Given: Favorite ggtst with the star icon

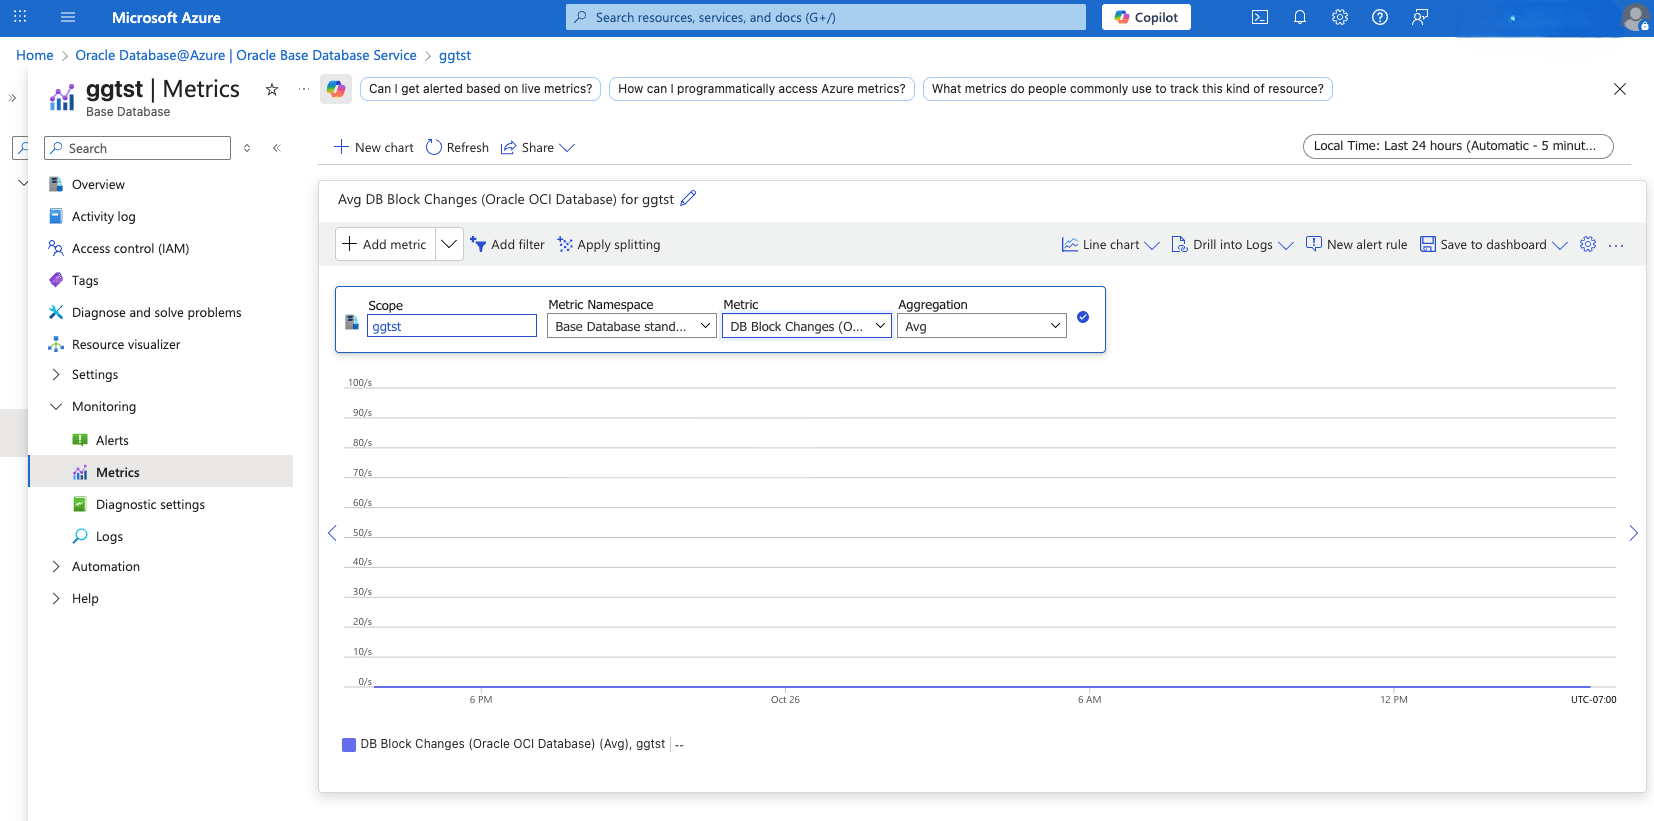Looking at the screenshot, I should tap(272, 90).
